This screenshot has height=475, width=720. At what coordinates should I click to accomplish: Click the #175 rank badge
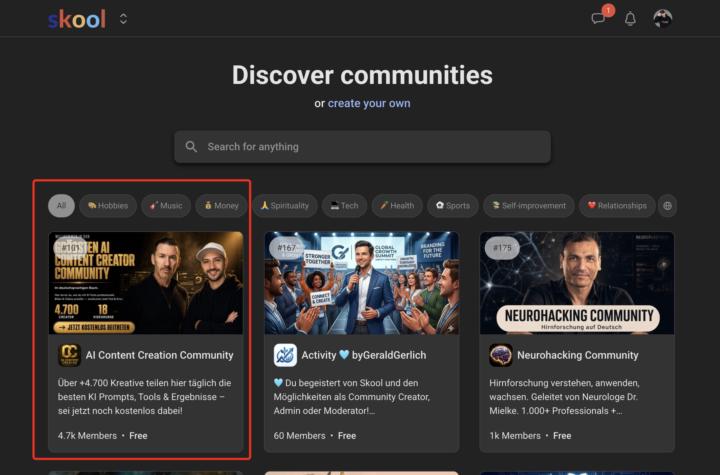[502, 248]
